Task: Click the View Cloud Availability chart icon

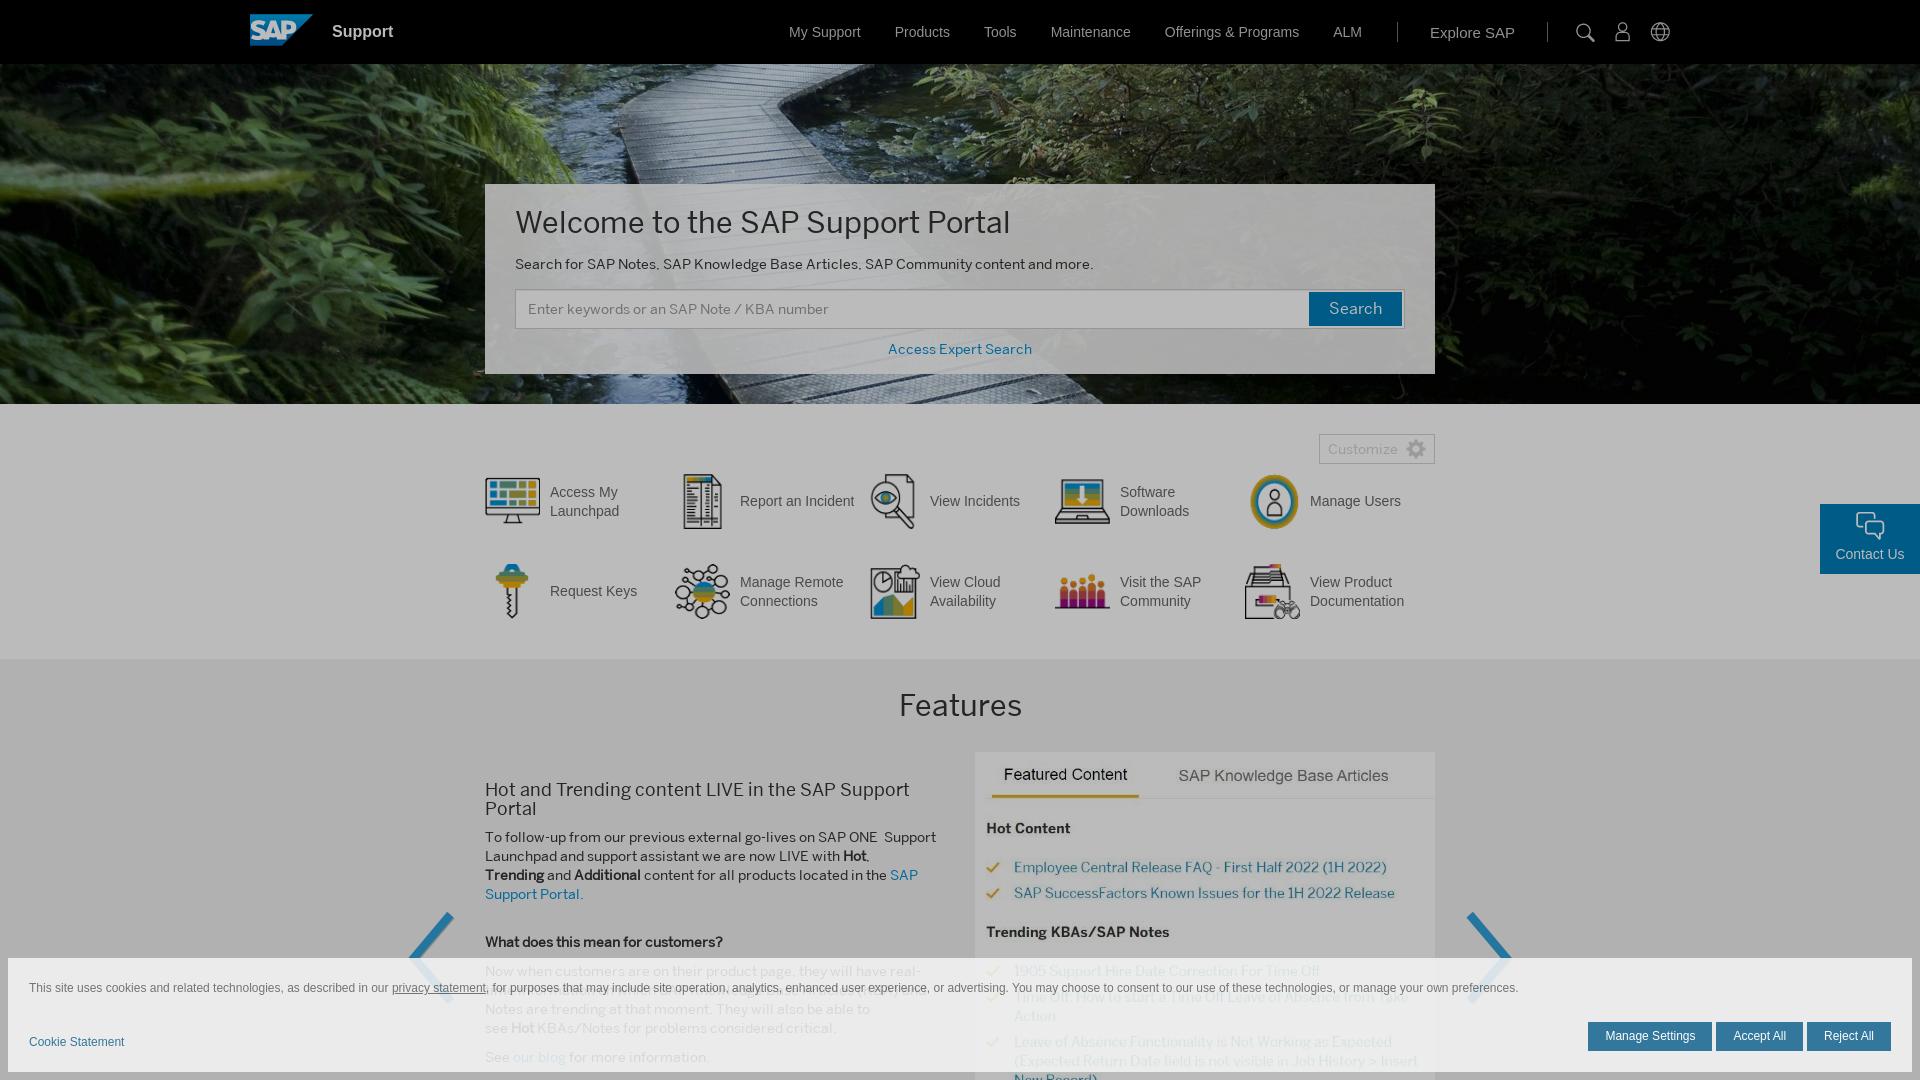Action: [x=895, y=591]
